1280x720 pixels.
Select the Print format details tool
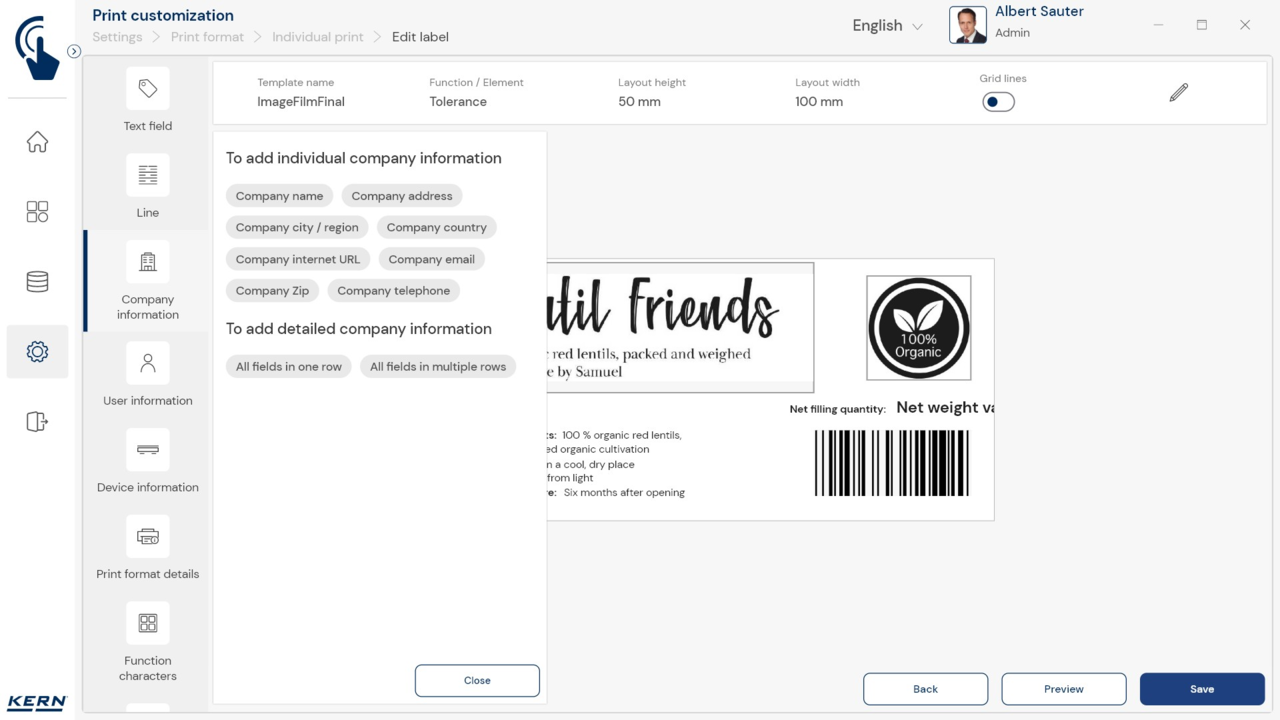pyautogui.click(x=148, y=548)
